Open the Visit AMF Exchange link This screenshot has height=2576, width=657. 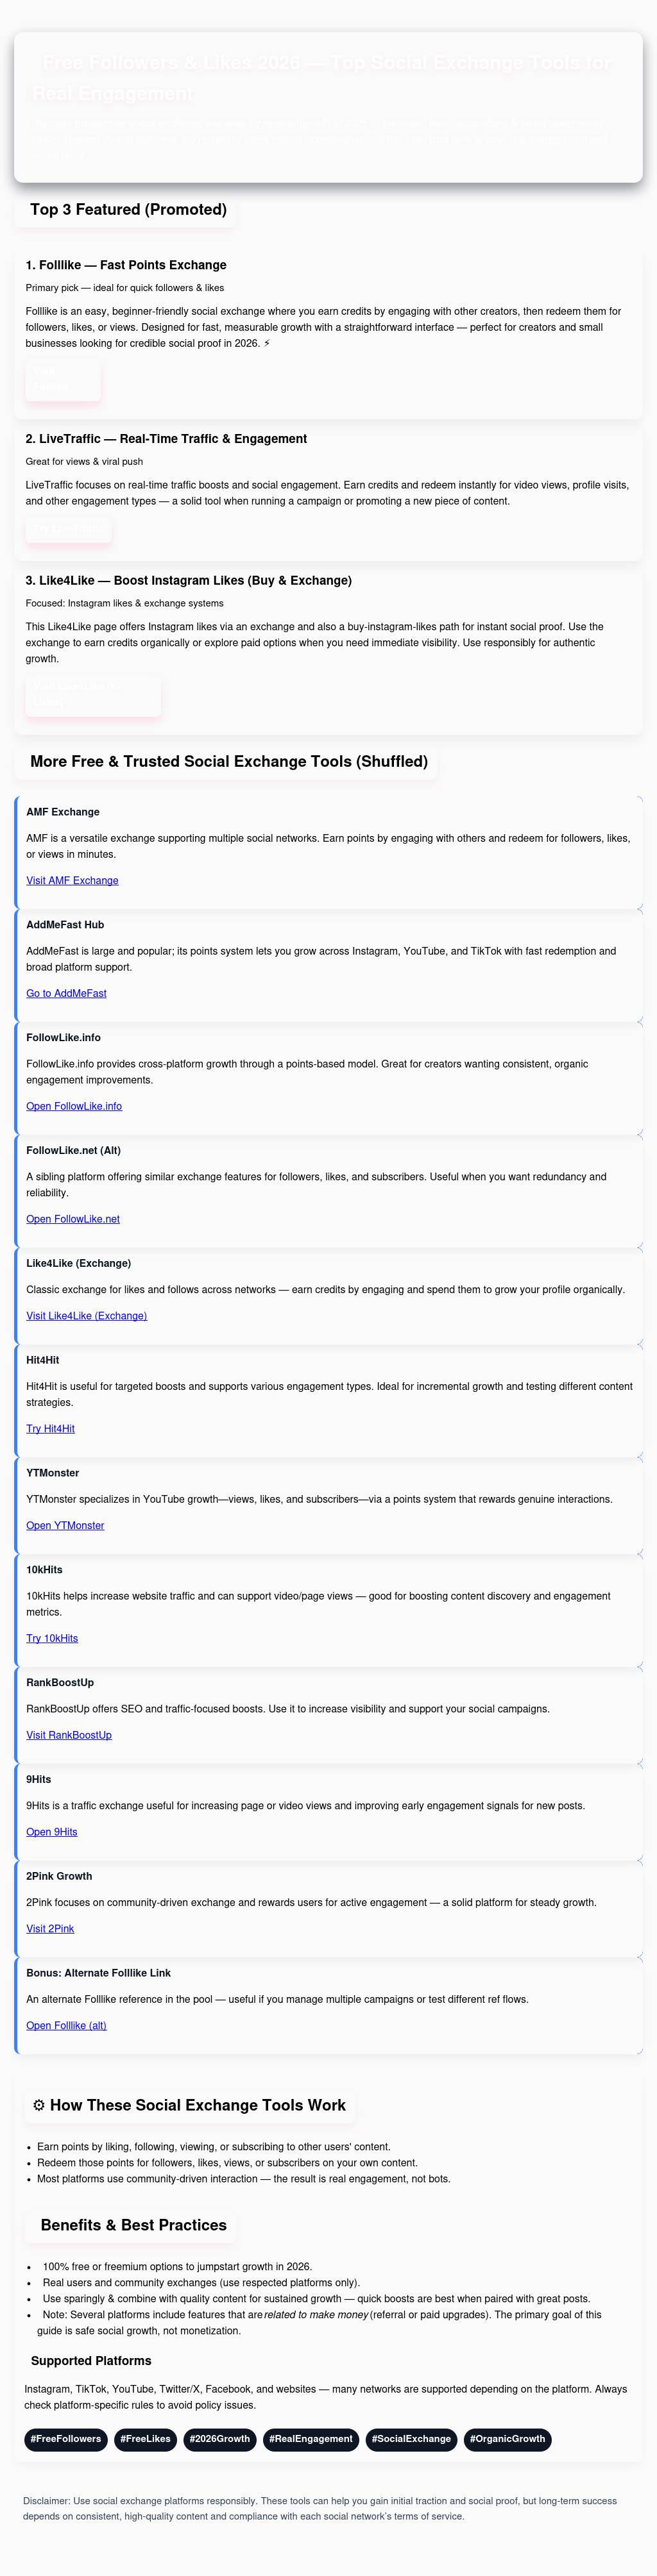pos(72,880)
